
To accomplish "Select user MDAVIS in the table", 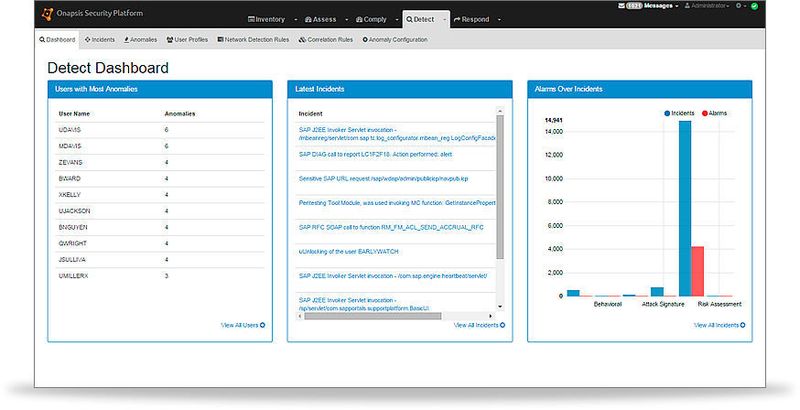I will (x=70, y=146).
